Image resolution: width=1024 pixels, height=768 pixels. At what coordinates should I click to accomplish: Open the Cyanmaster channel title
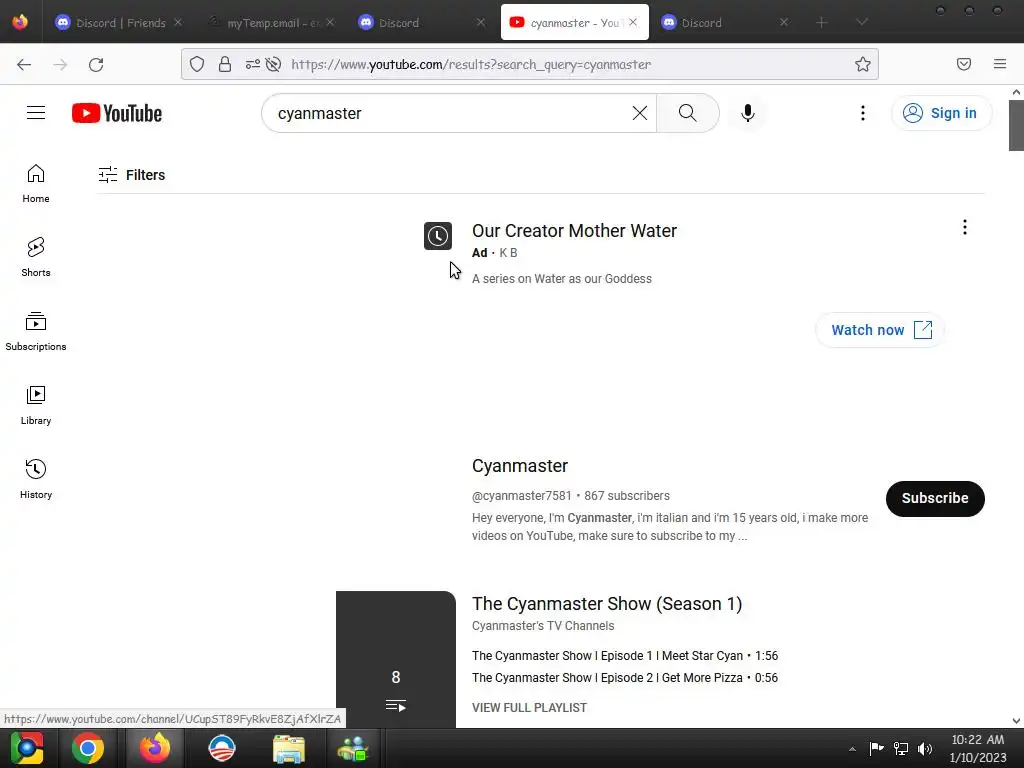pyautogui.click(x=520, y=466)
